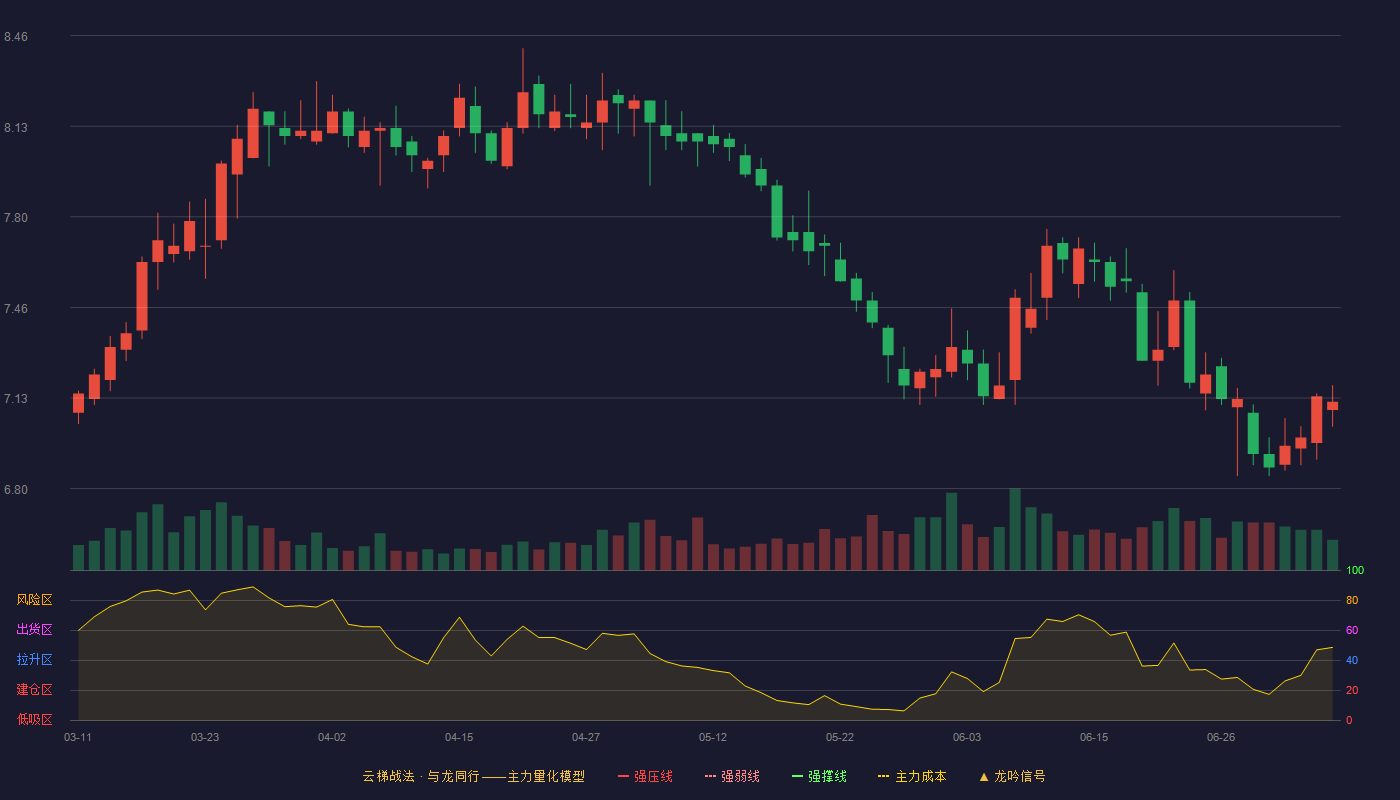Viewport: 1400px width, 800px height.
Task: Click the 6.80 price axis label
Action: pyautogui.click(x=16, y=490)
